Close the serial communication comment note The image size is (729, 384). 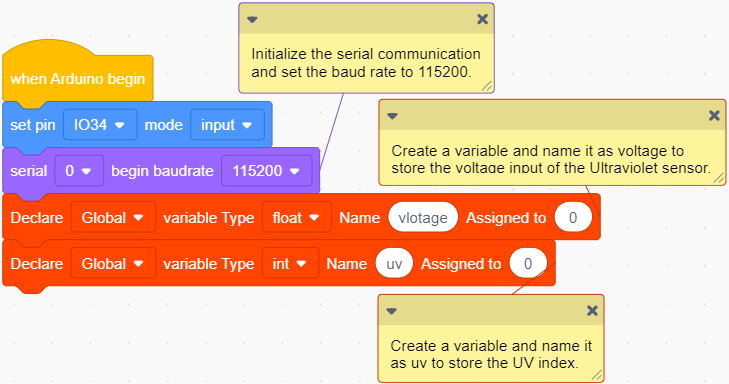(483, 19)
